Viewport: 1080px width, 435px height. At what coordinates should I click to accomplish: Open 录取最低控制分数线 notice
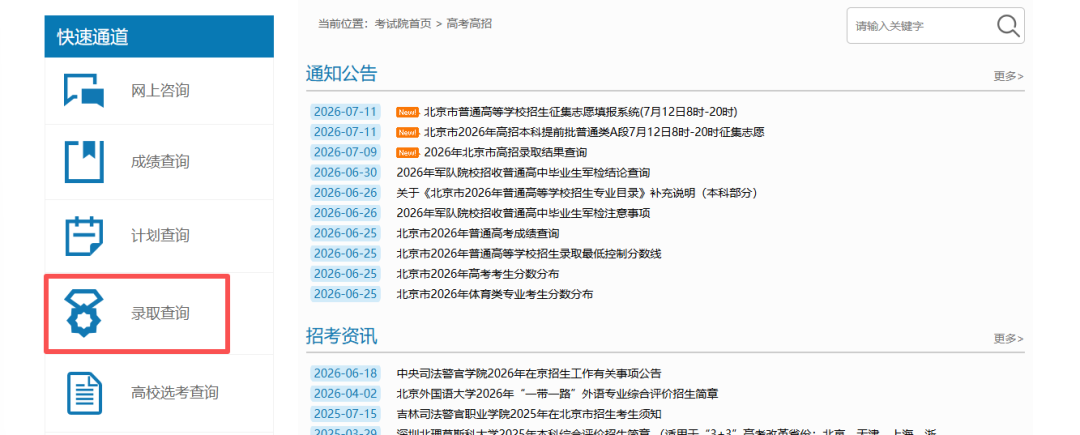coord(529,254)
